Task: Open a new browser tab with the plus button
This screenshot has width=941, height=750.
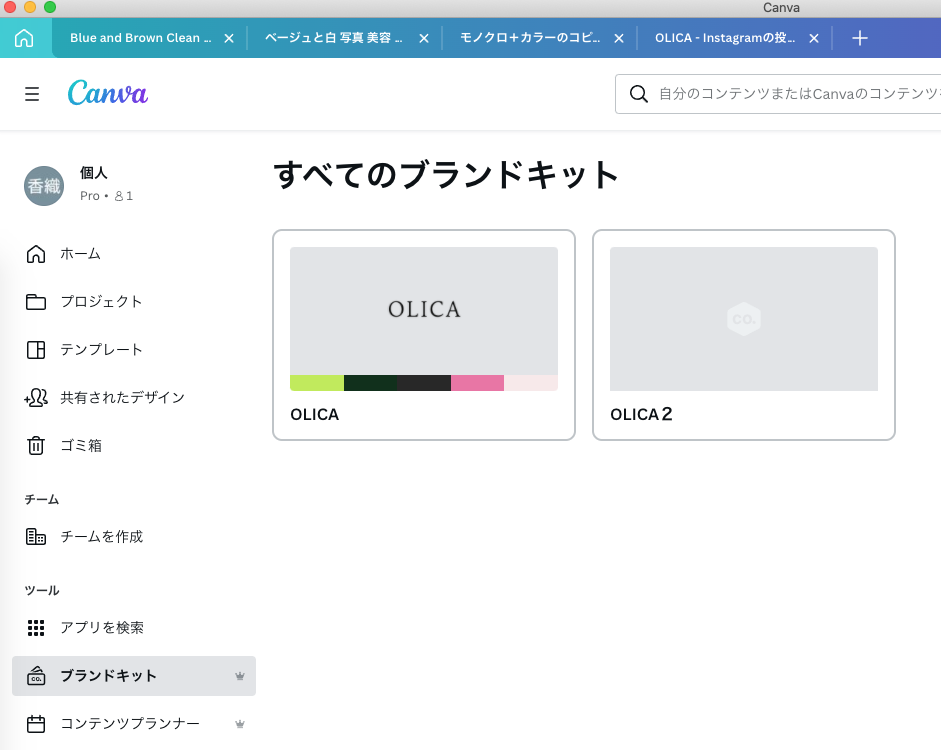Action: pyautogui.click(x=859, y=38)
